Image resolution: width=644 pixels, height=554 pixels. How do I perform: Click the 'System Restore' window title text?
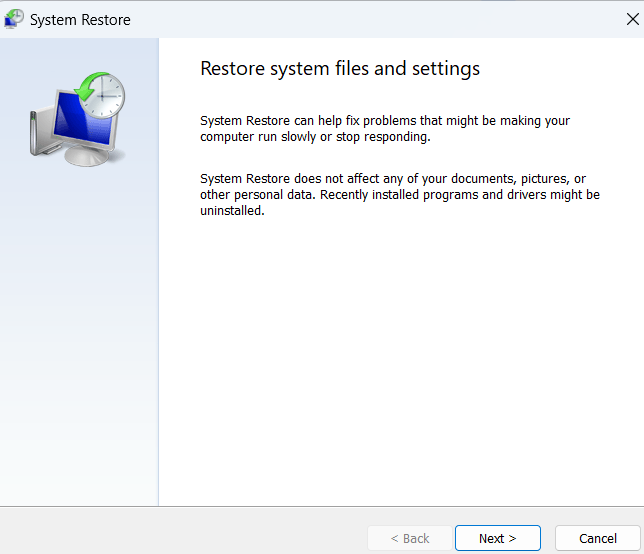(x=80, y=20)
